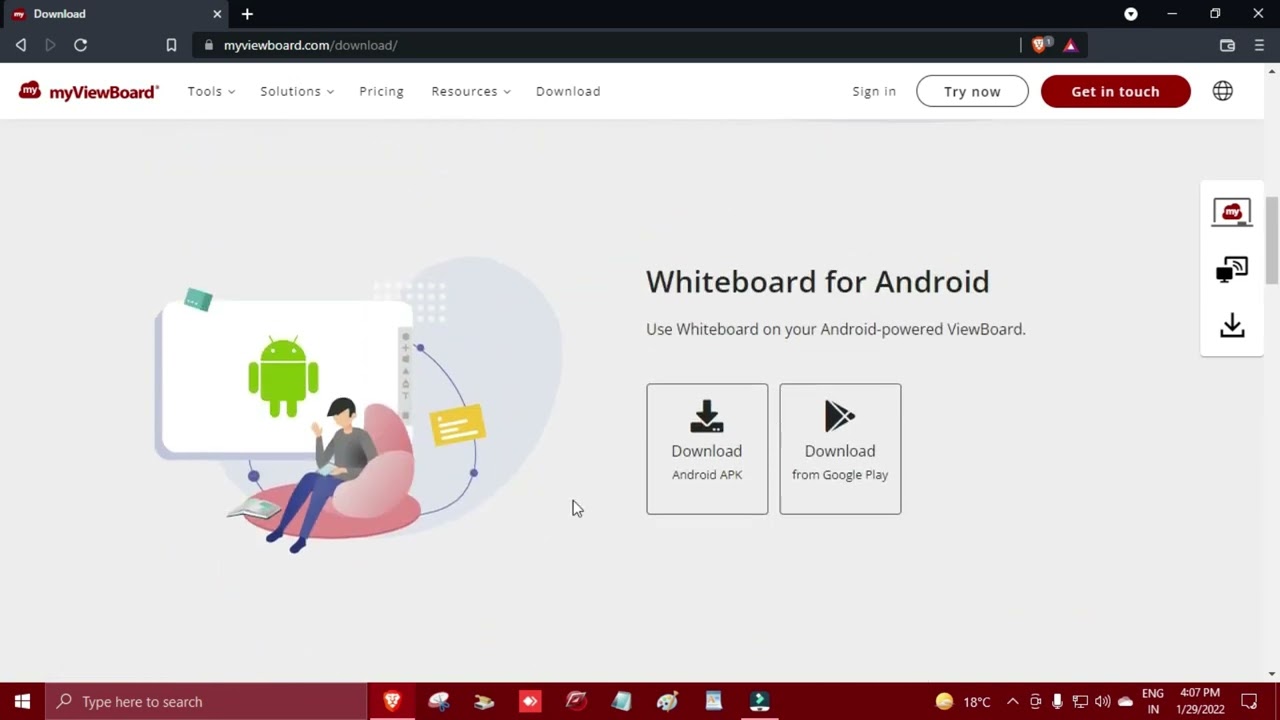
Task: Open a new browser tab
Action: 247,14
